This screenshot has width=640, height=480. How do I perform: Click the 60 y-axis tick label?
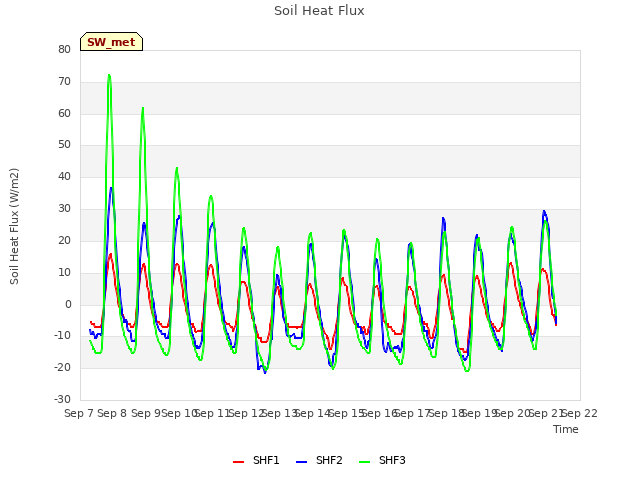[64, 113]
